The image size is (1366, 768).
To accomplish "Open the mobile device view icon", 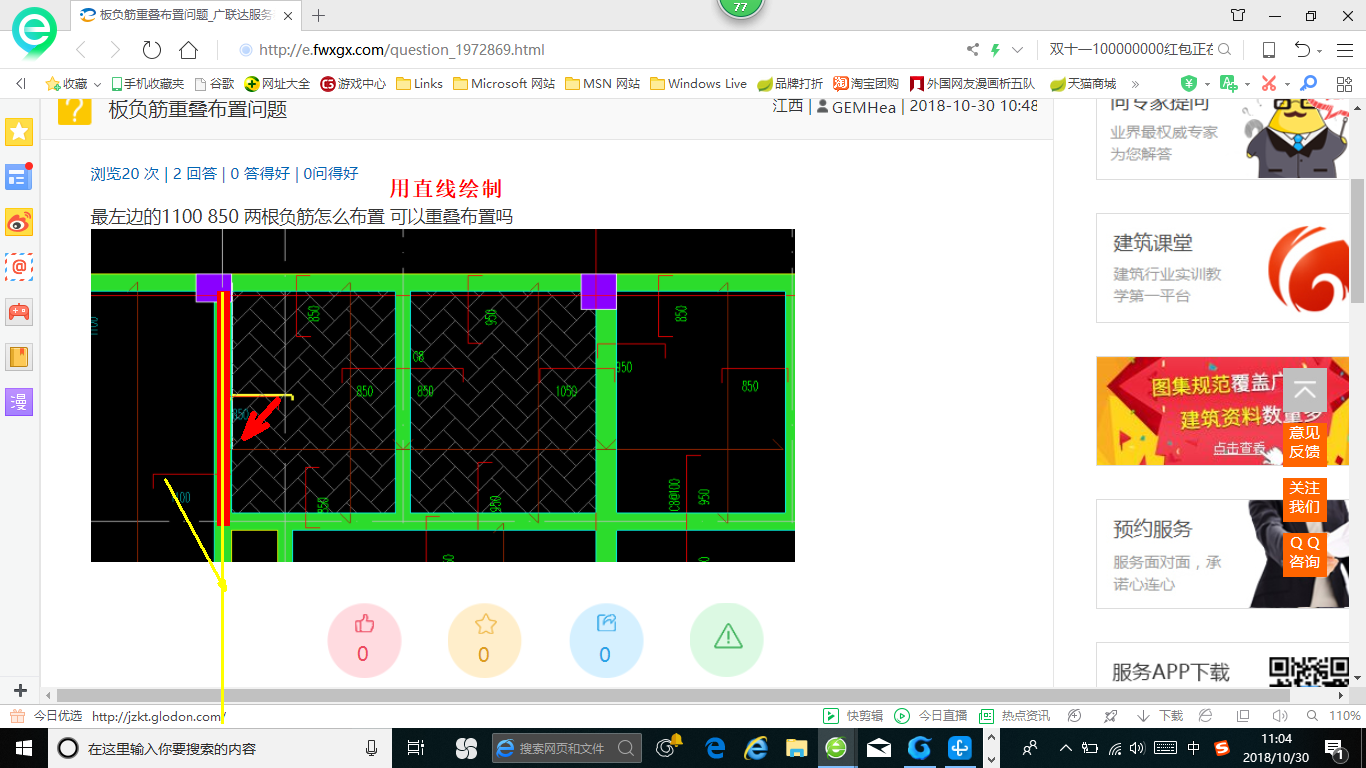I will point(1269,50).
